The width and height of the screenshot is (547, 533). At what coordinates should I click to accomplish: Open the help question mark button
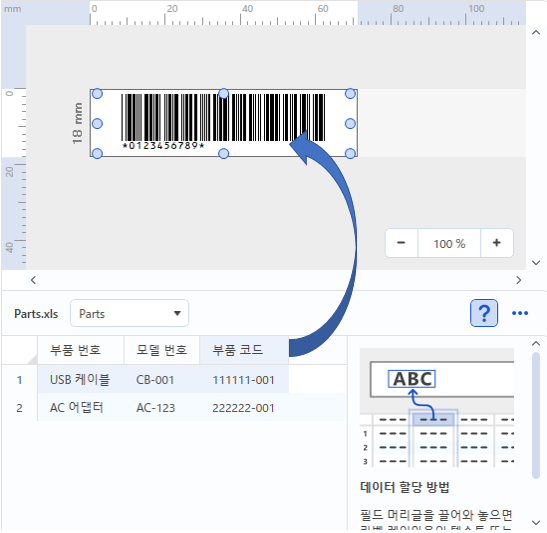[x=484, y=313]
